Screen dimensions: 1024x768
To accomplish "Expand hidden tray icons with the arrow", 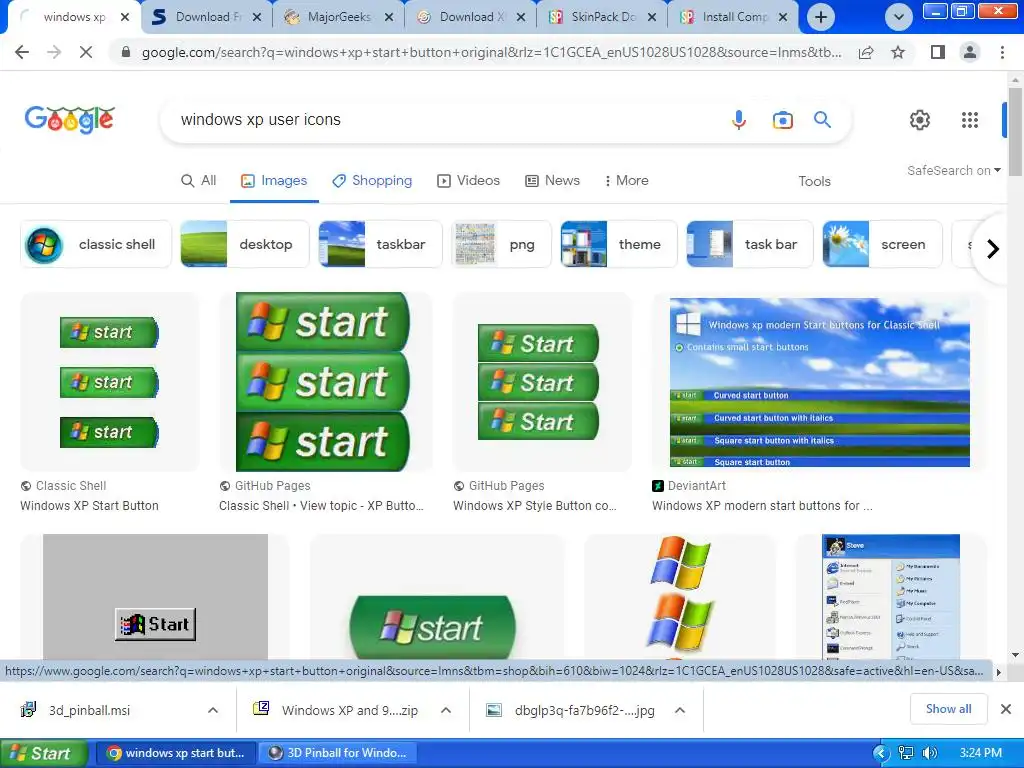I will (x=880, y=753).
